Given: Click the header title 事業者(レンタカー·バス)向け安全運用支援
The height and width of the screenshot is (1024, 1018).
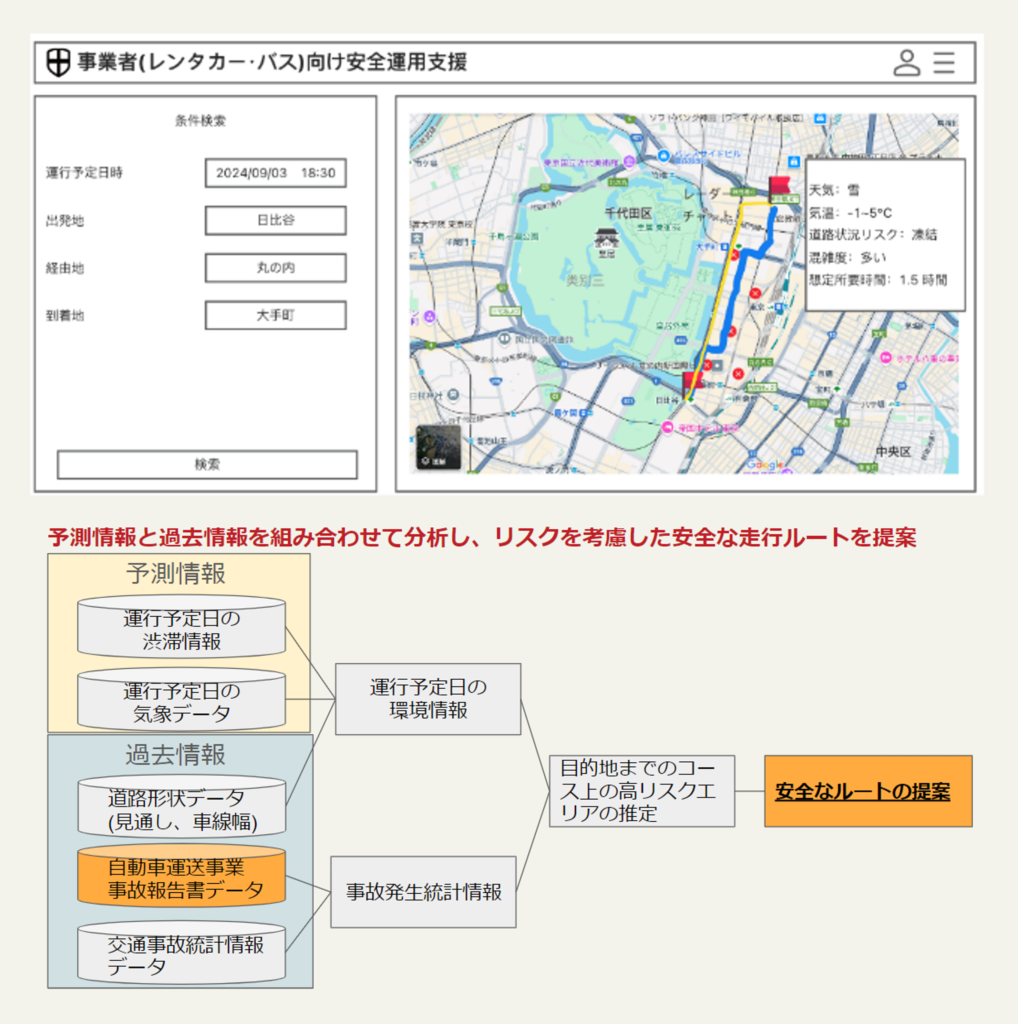Looking at the screenshot, I should (x=272, y=63).
